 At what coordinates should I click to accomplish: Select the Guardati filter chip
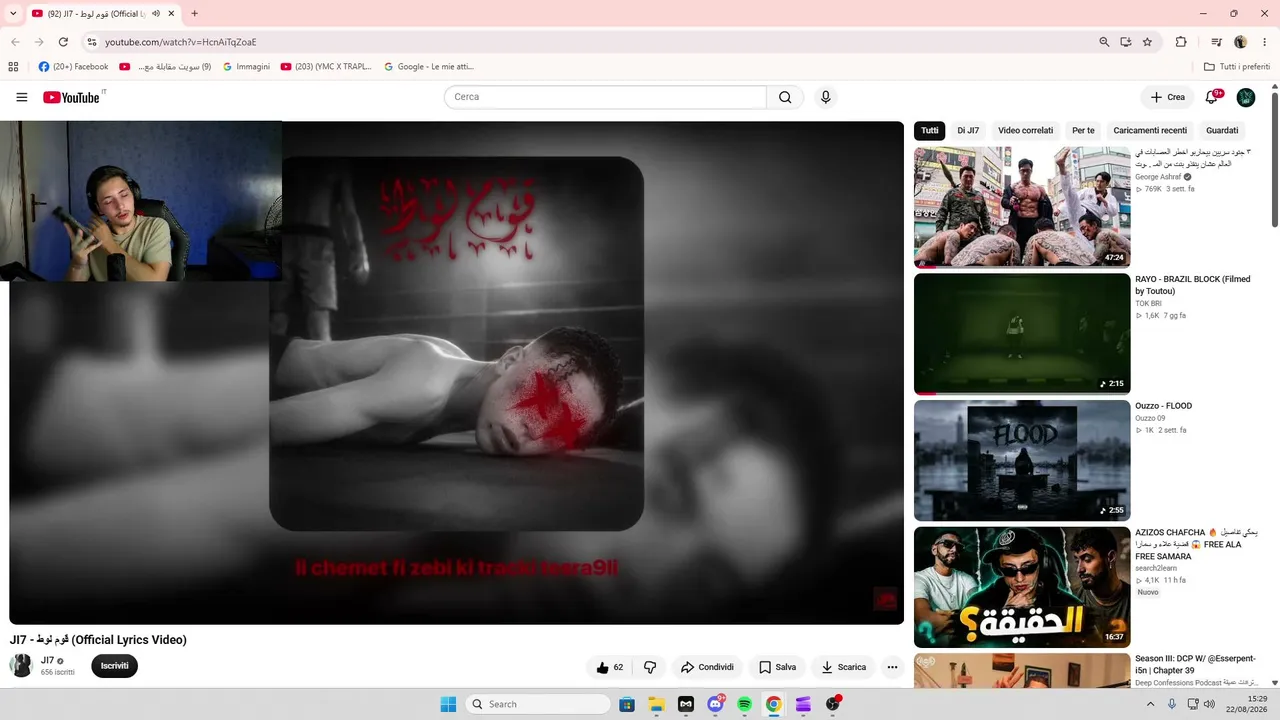coord(1222,131)
